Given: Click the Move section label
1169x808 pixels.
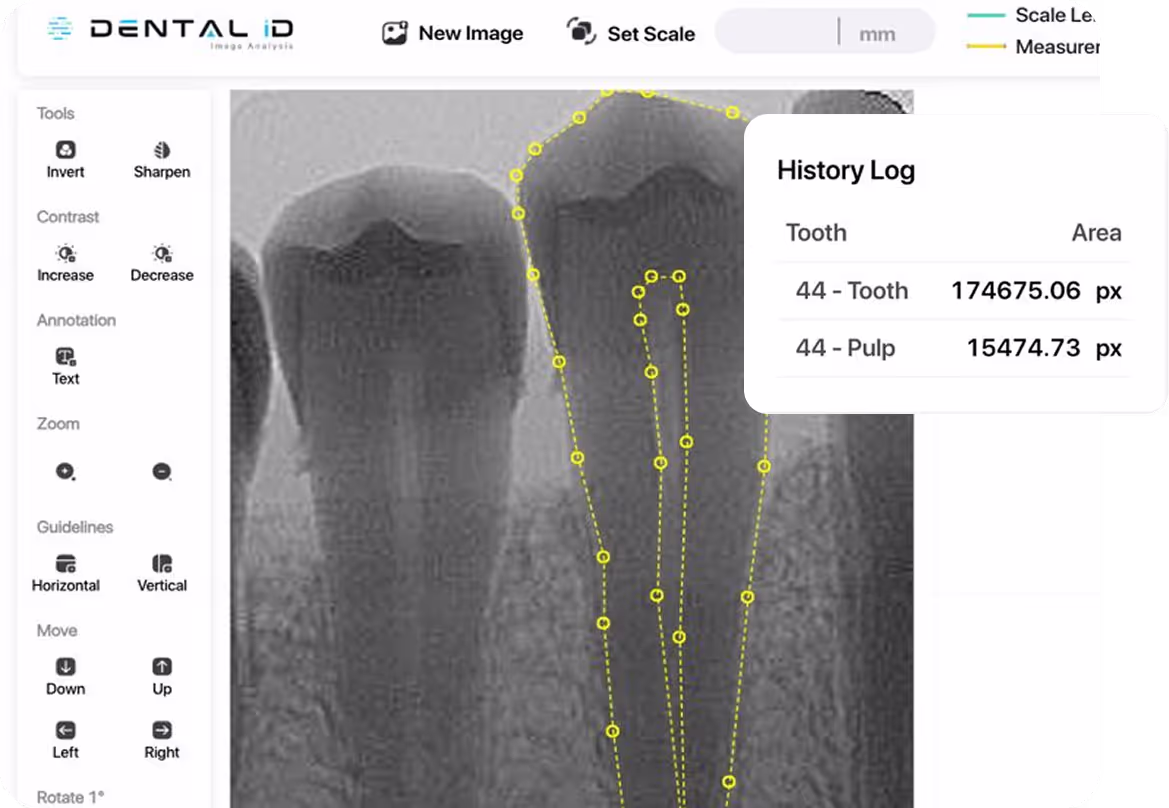Looking at the screenshot, I should point(57,631).
